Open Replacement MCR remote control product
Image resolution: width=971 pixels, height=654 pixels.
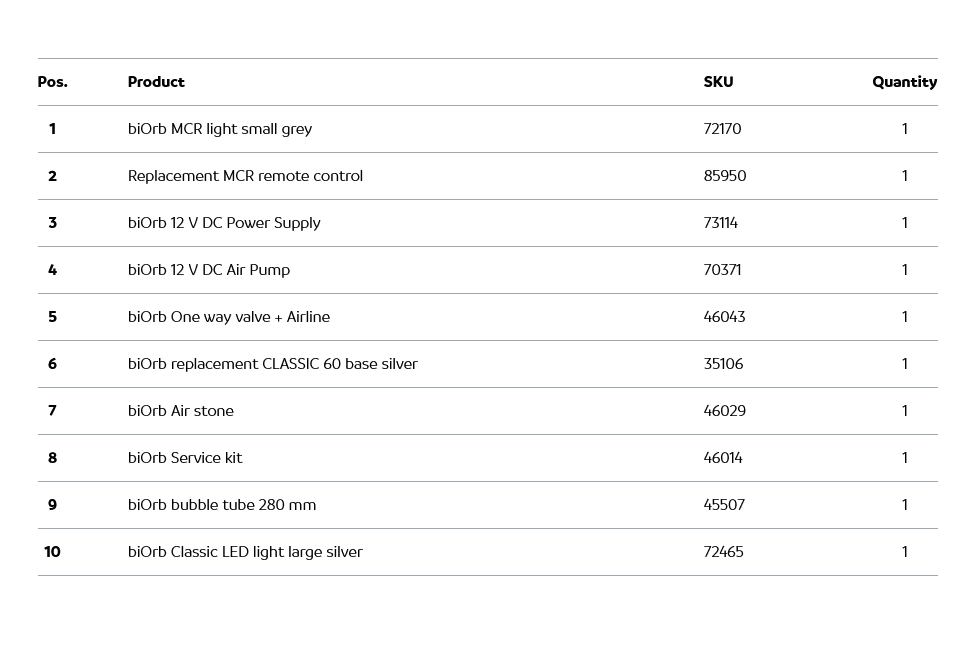[245, 176]
